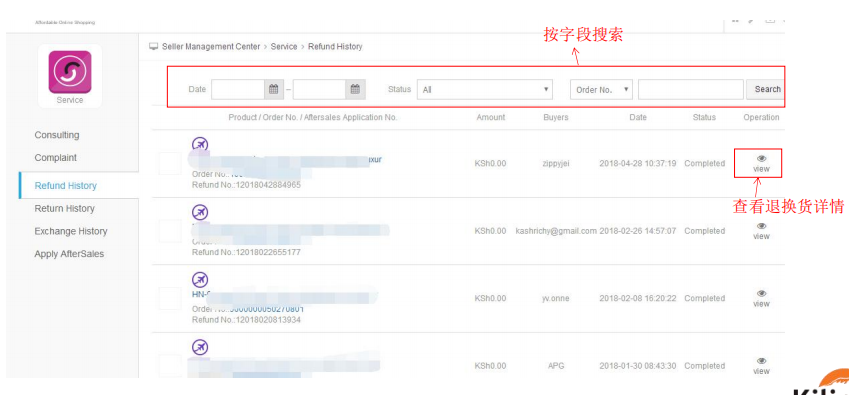Click date 2018-04-28 10:37:19
This screenshot has height=395, width=849.
coord(638,163)
